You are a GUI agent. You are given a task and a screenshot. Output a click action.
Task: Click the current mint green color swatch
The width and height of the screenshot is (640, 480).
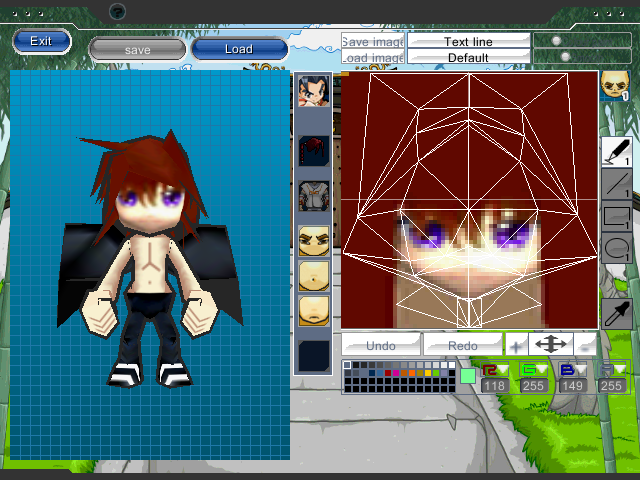(x=468, y=376)
